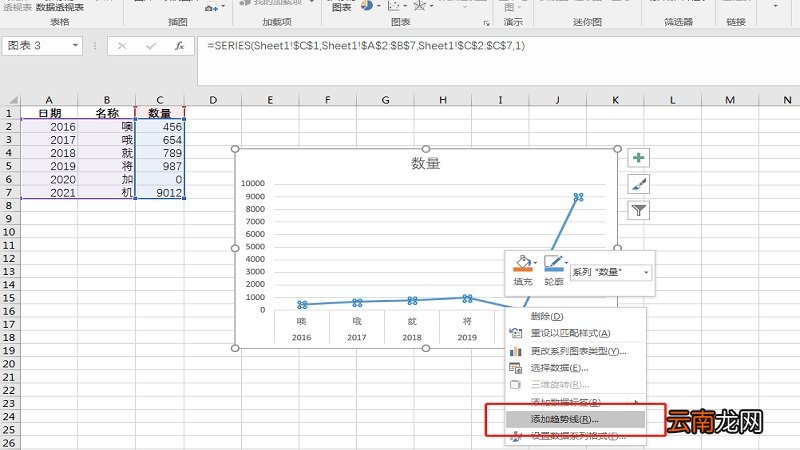Click cell A2 with value 2016

tap(49, 127)
